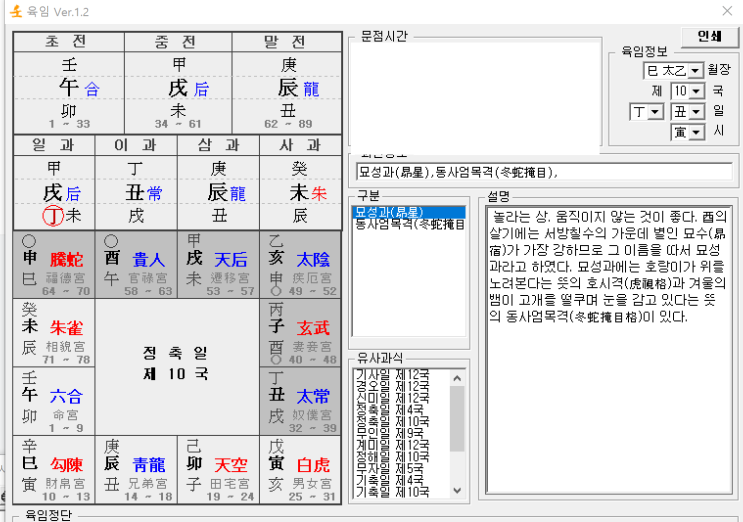The image size is (743, 522).
Task: Select 정축일 제10국 in 유사과식 list
Action: pyautogui.click(x=392, y=422)
